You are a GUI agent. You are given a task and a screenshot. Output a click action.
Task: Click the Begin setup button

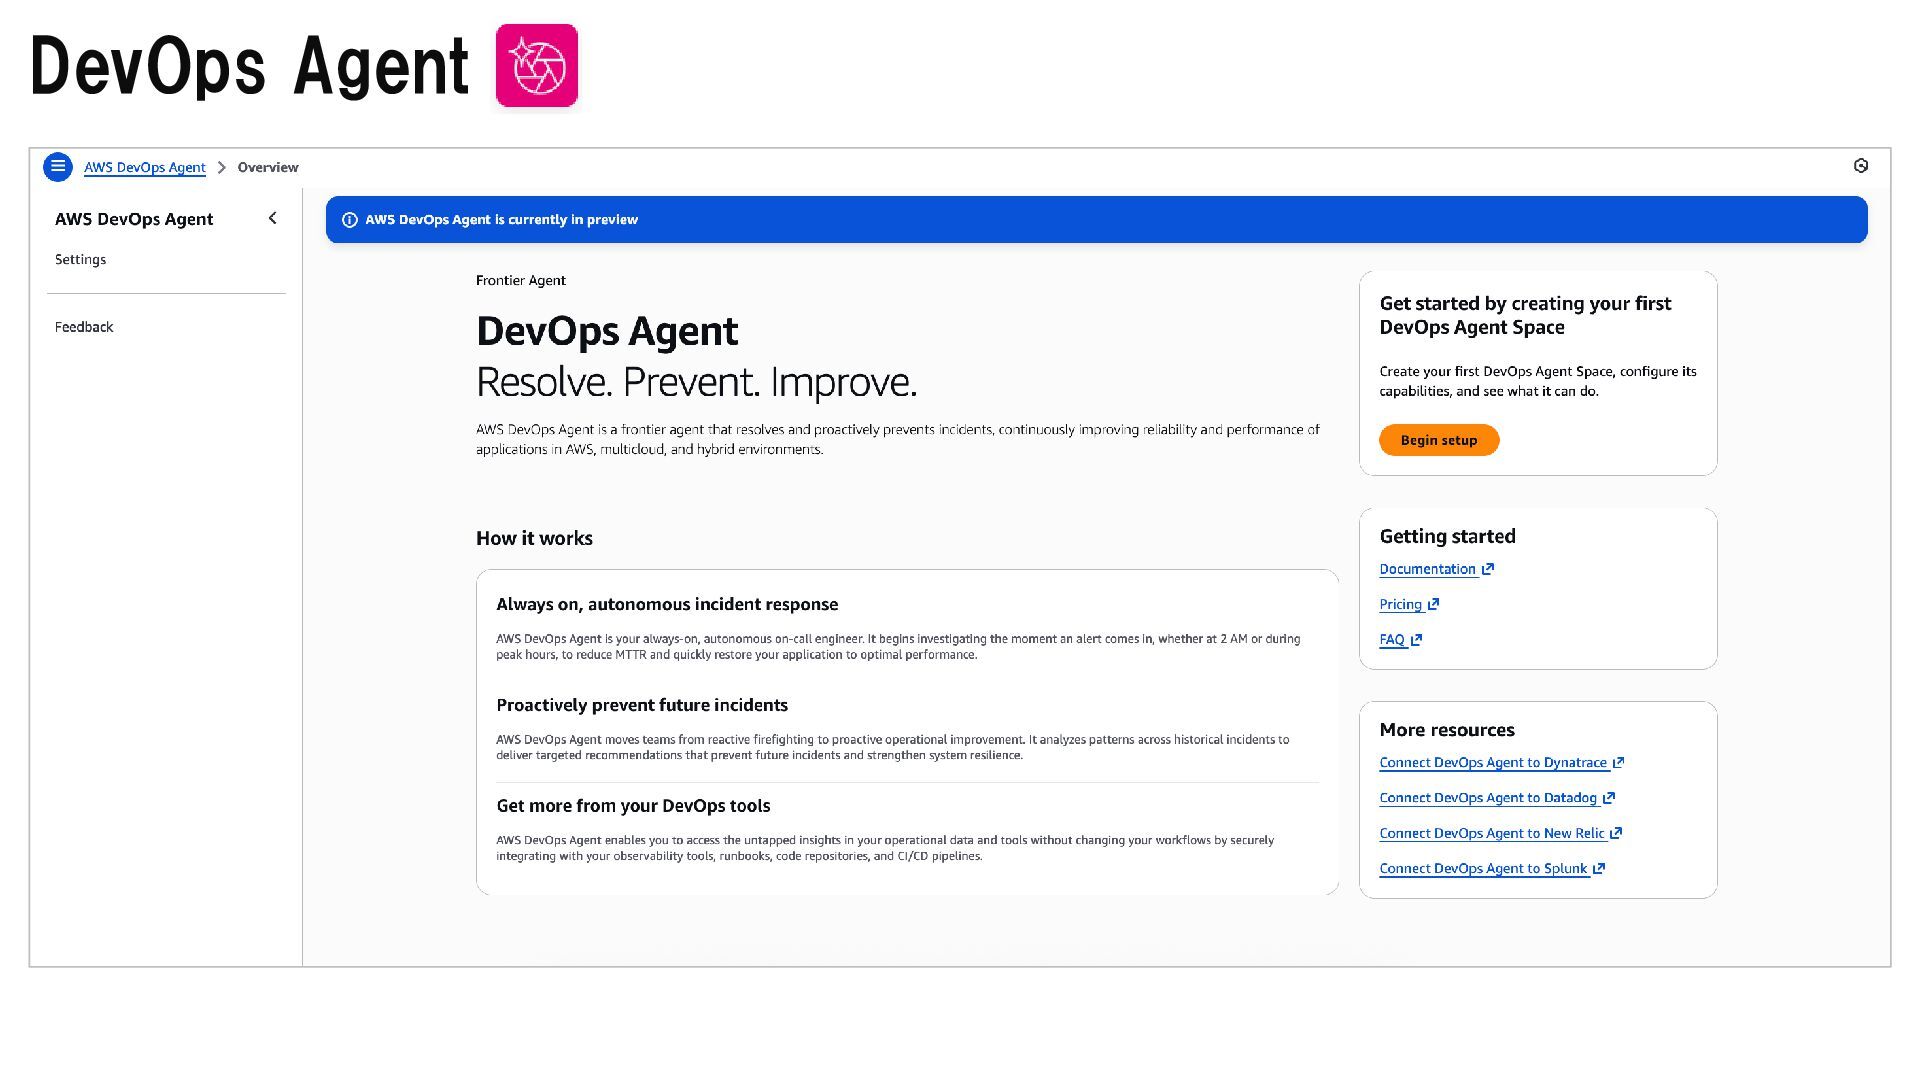click(1438, 440)
